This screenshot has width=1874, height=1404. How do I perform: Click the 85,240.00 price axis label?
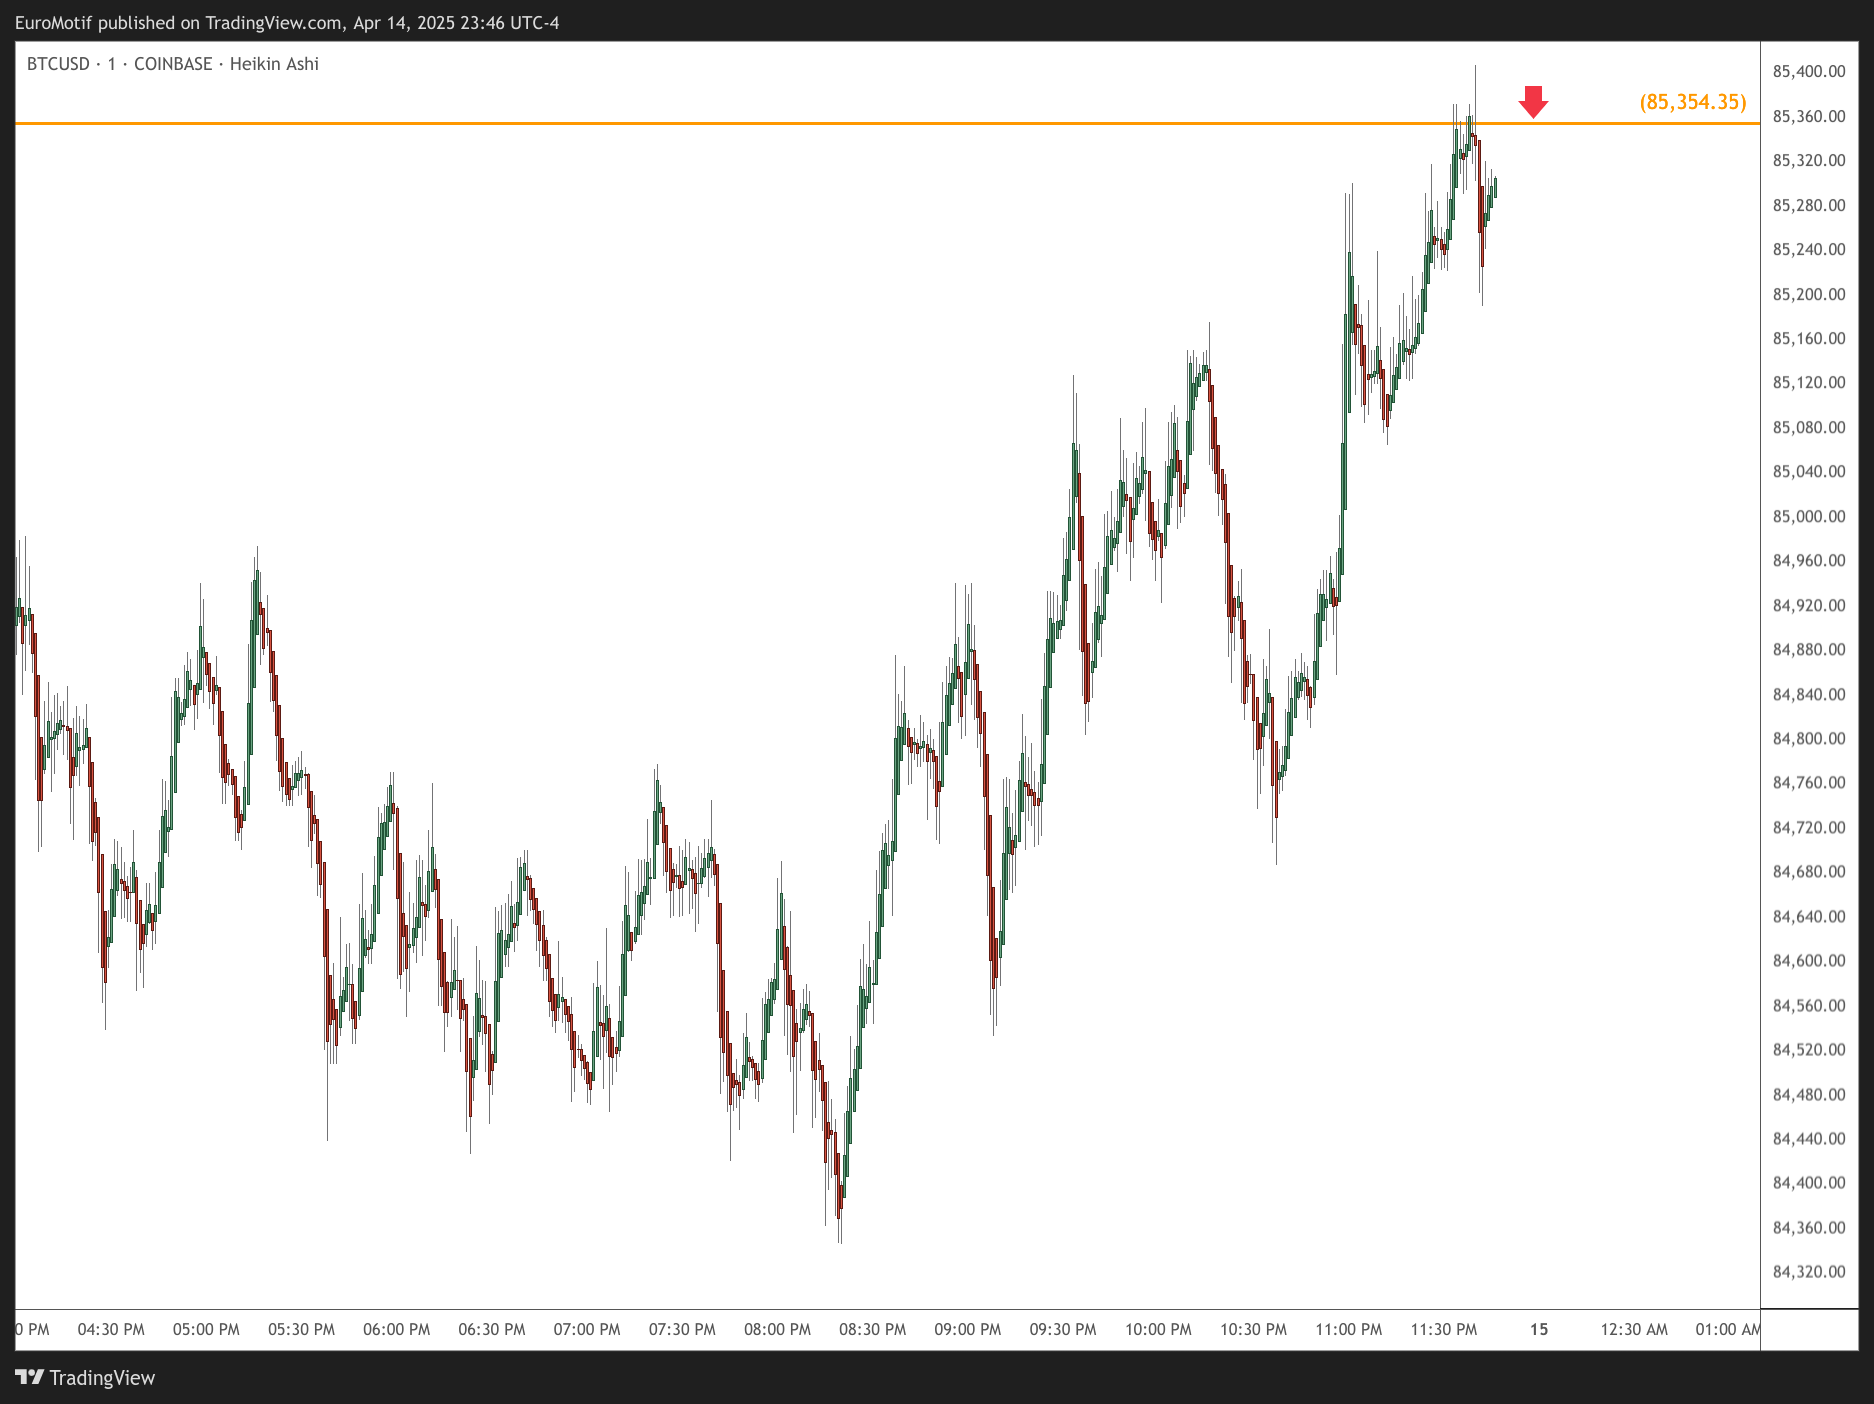point(1809,249)
